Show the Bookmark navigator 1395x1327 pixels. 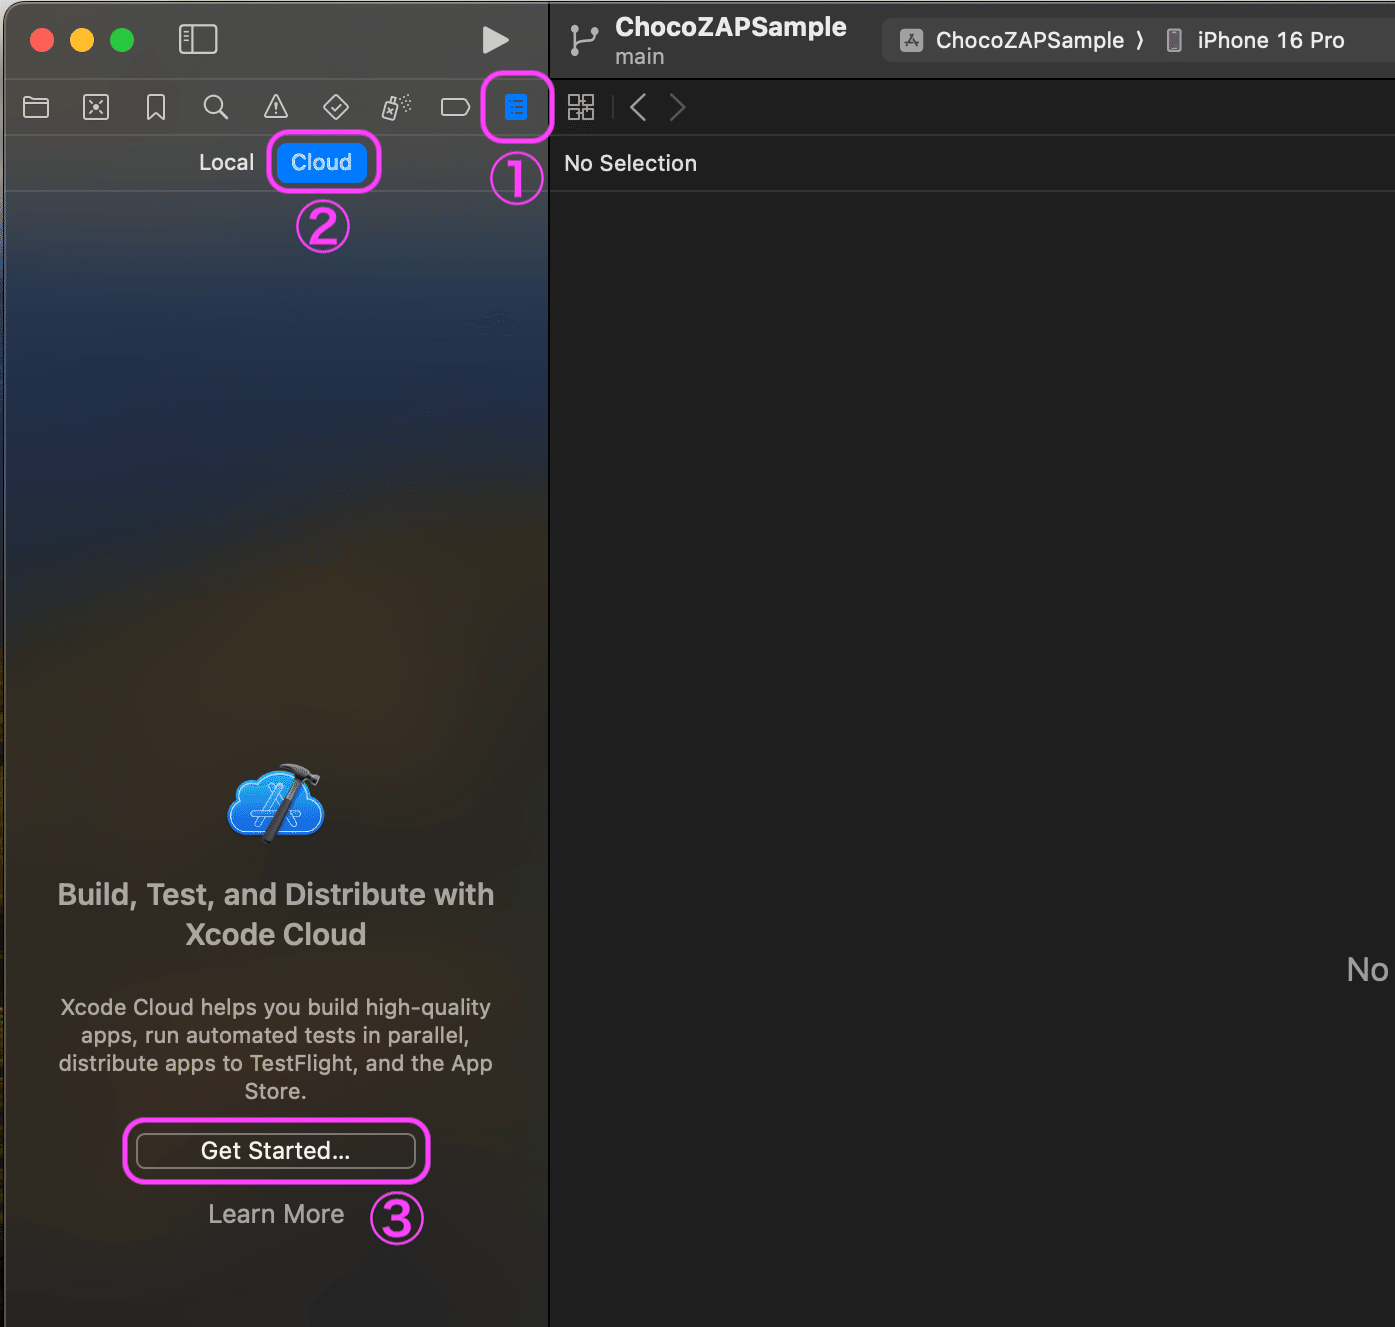(156, 107)
